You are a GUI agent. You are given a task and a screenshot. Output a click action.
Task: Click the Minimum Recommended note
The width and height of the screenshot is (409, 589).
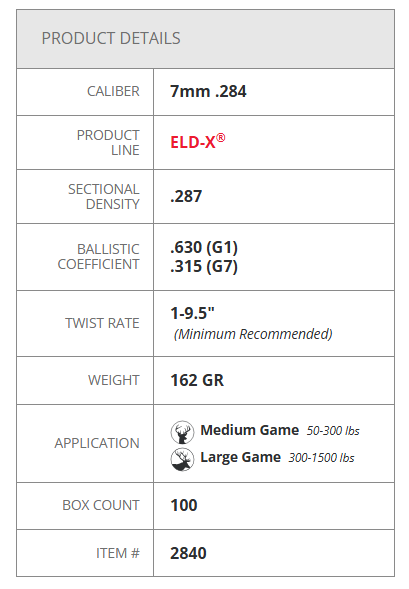[253, 334]
